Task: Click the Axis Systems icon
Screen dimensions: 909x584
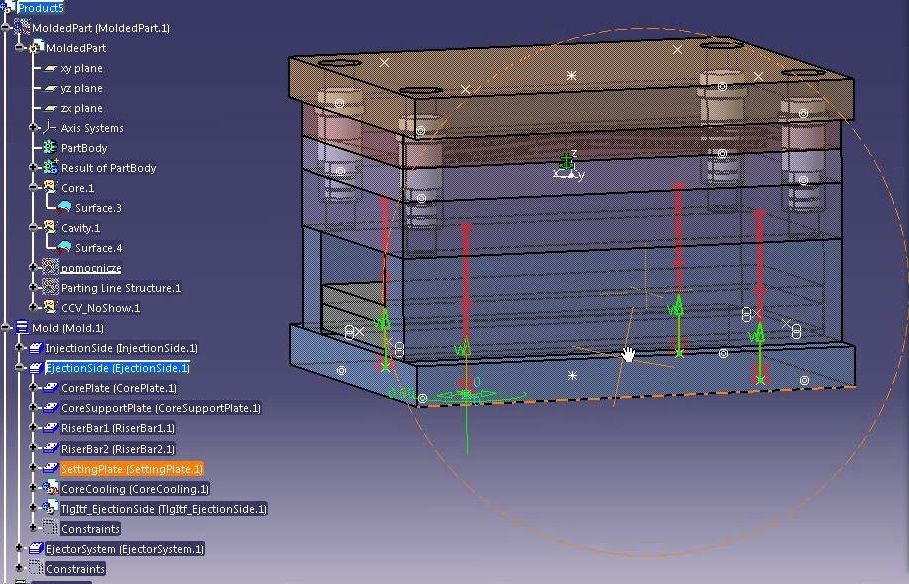Action: tap(50, 128)
